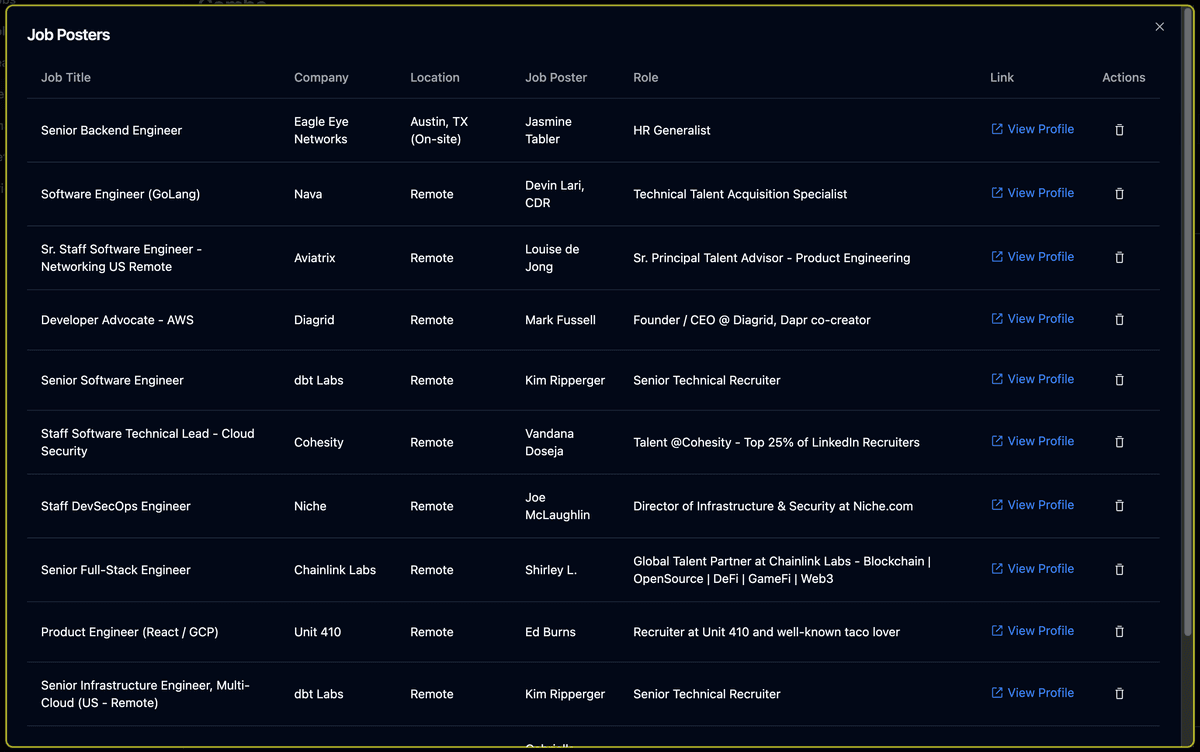View profile of Louise de Jong
Viewport: 1200px width, 752px height.
pyautogui.click(x=1032, y=257)
